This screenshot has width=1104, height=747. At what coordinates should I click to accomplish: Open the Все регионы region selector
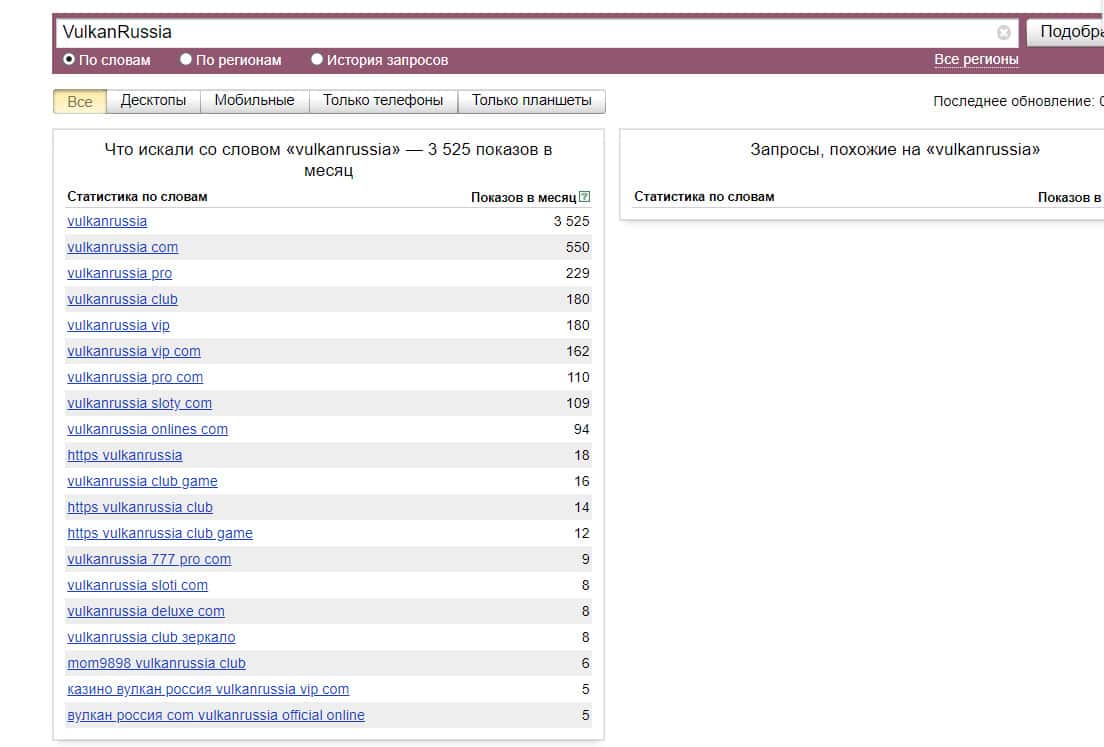pyautogui.click(x=976, y=60)
